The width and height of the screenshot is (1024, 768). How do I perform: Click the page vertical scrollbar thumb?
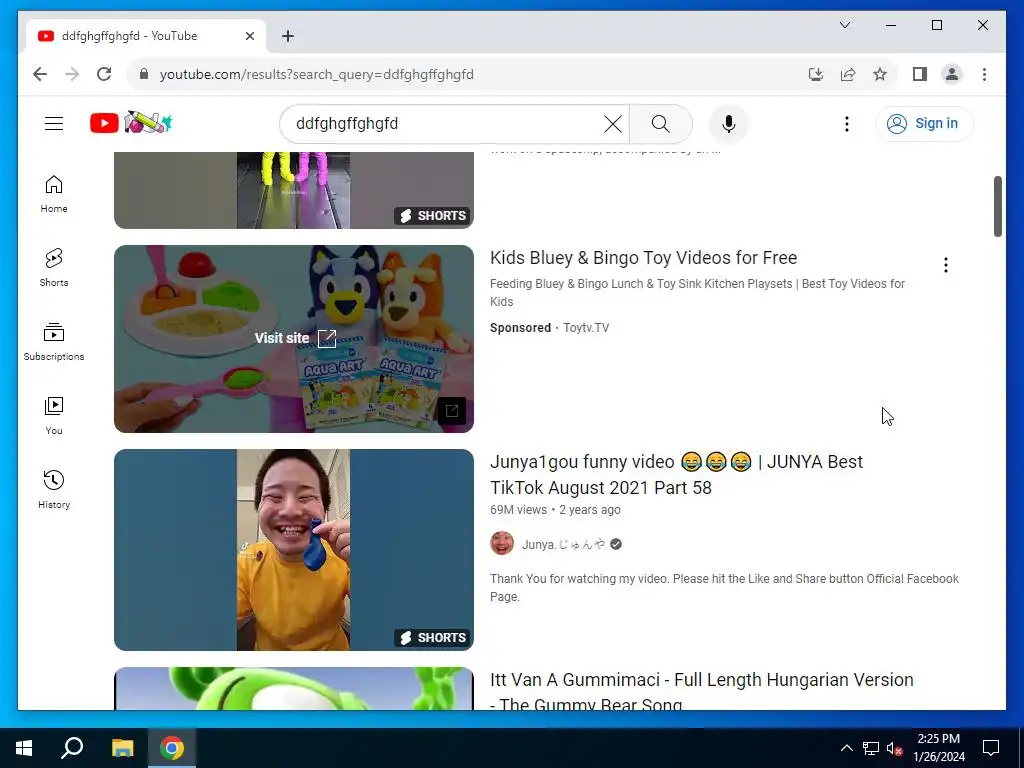[997, 206]
